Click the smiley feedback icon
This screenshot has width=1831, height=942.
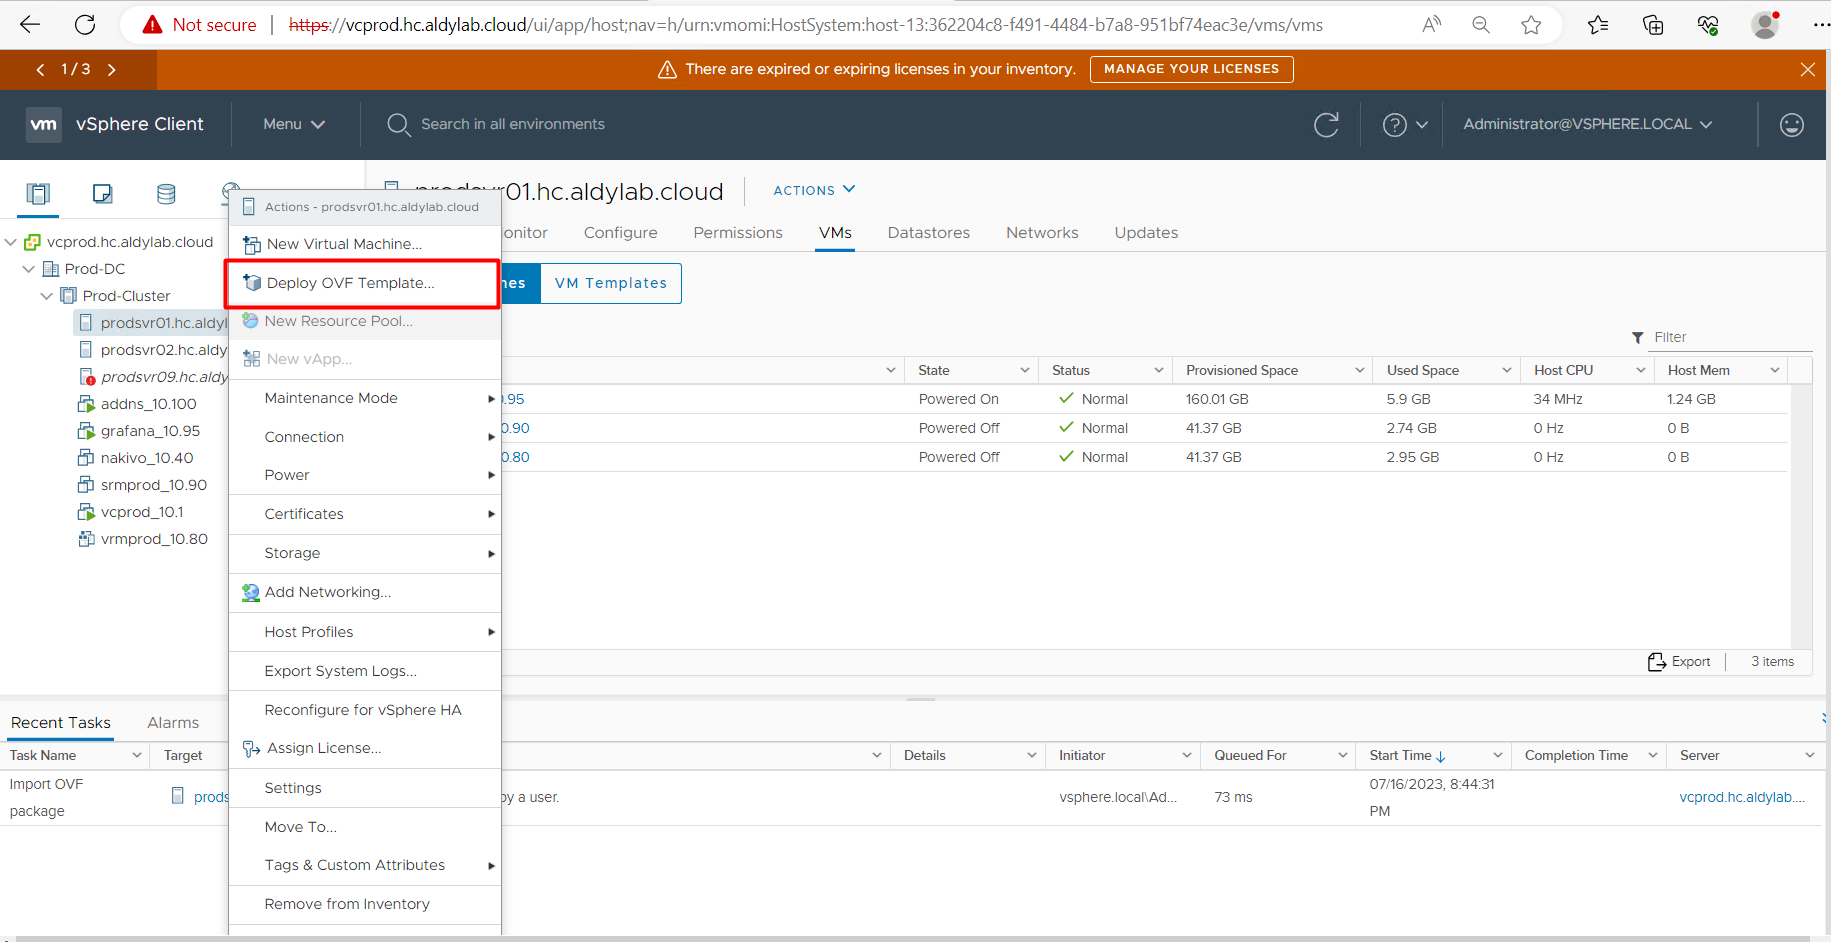click(x=1791, y=125)
